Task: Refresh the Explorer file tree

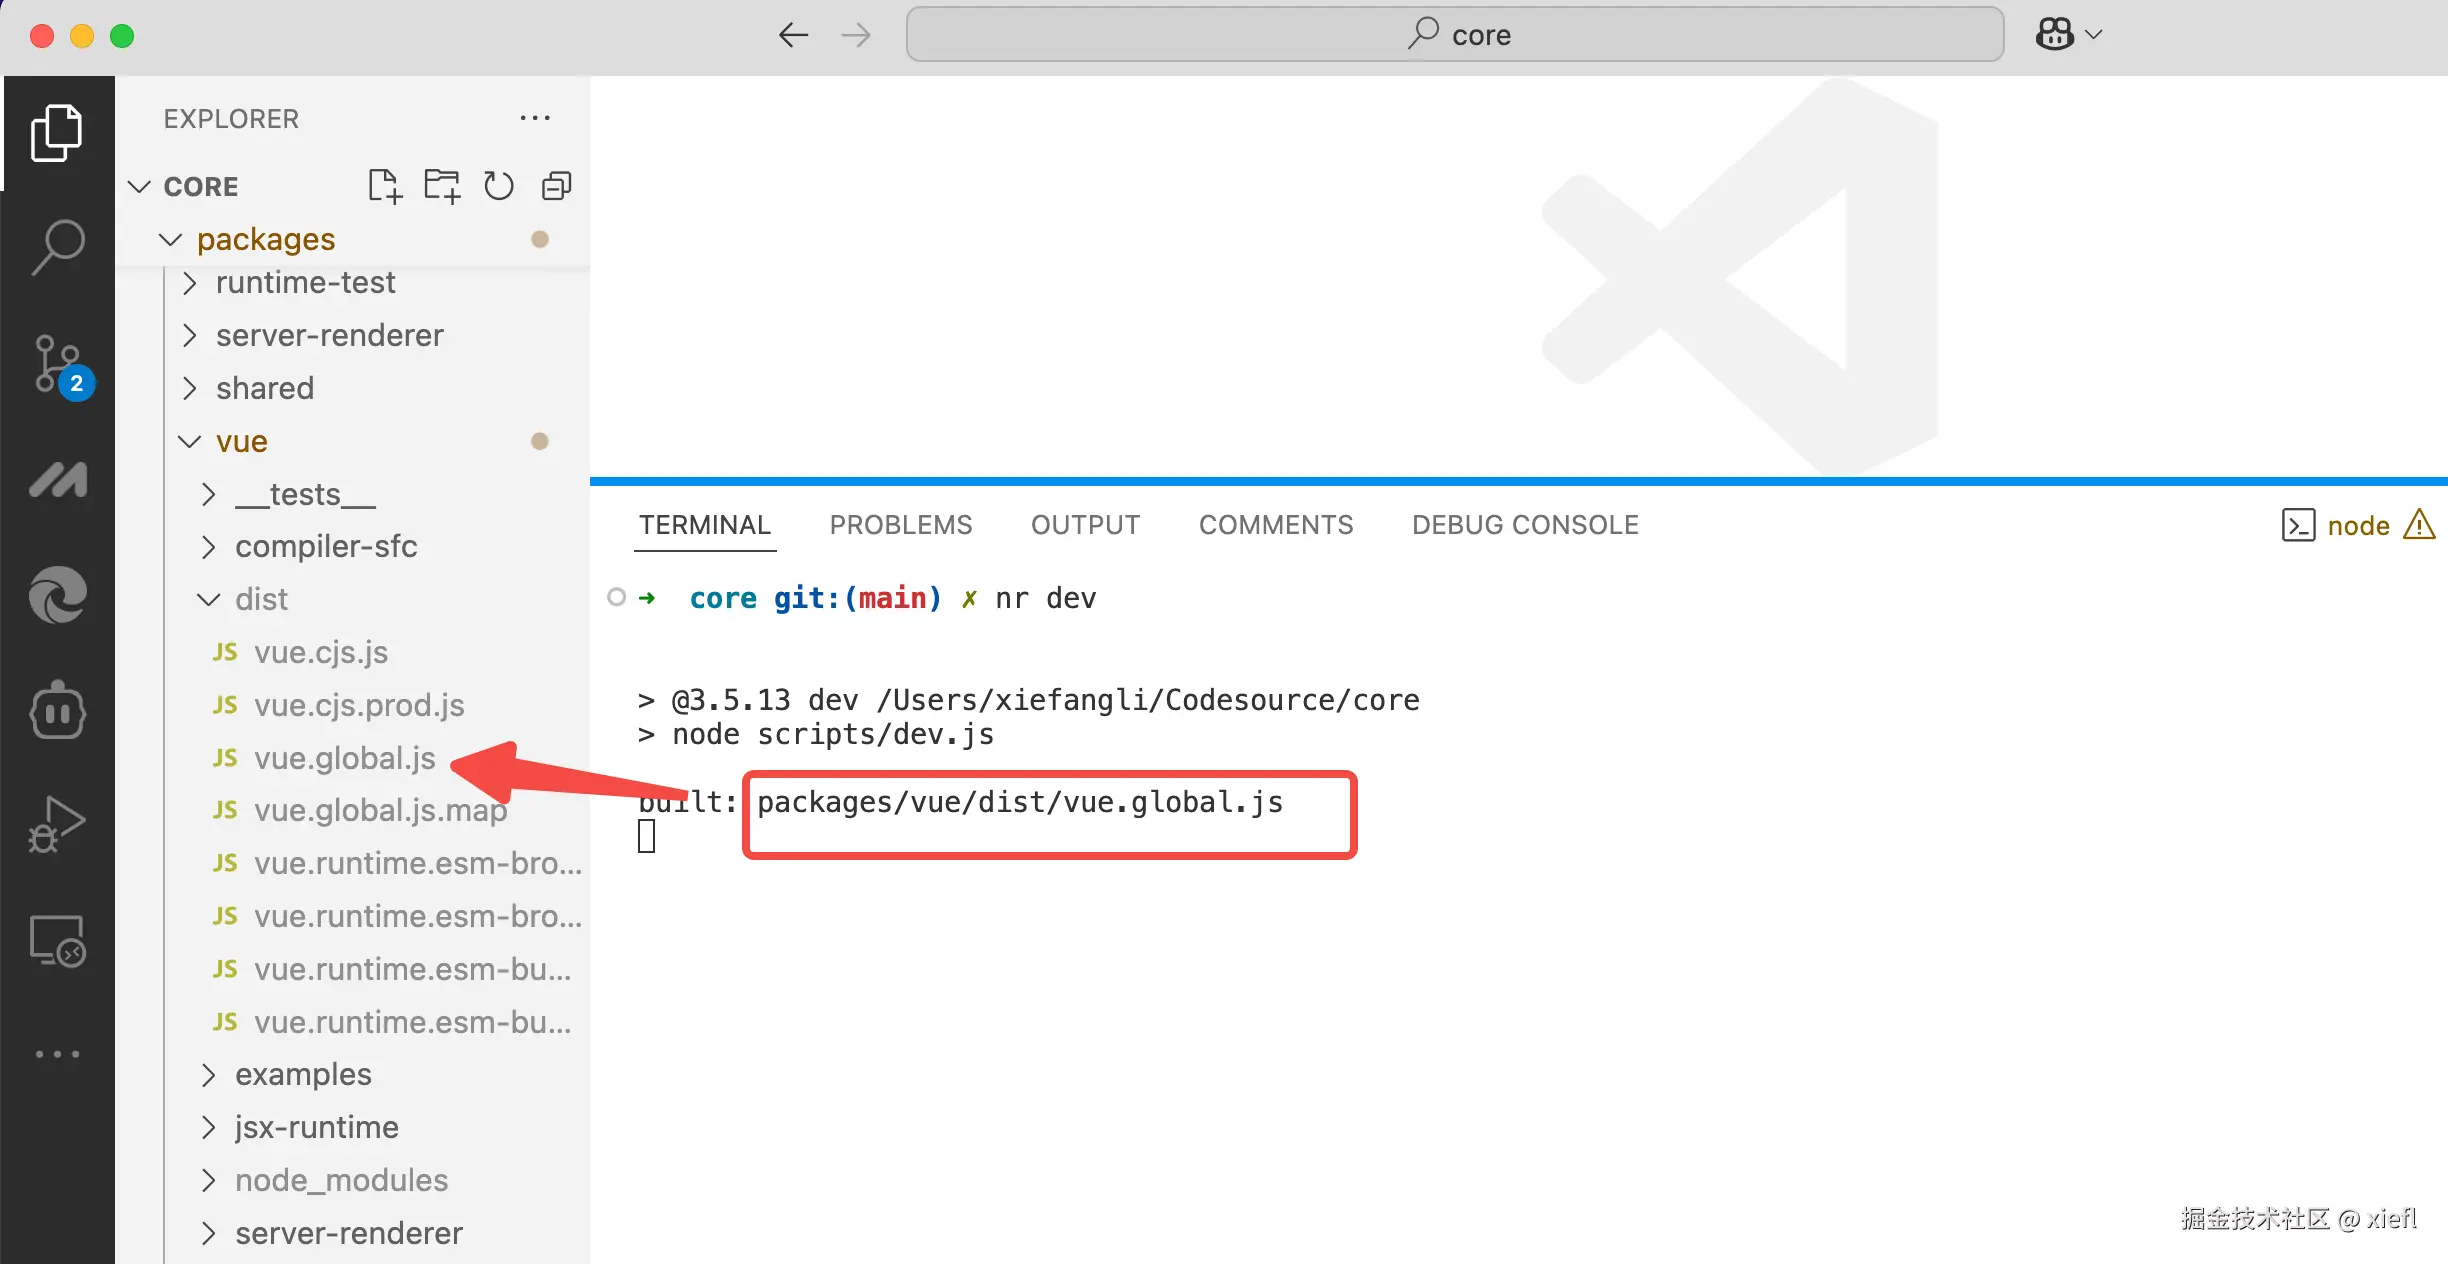Action: [x=498, y=186]
